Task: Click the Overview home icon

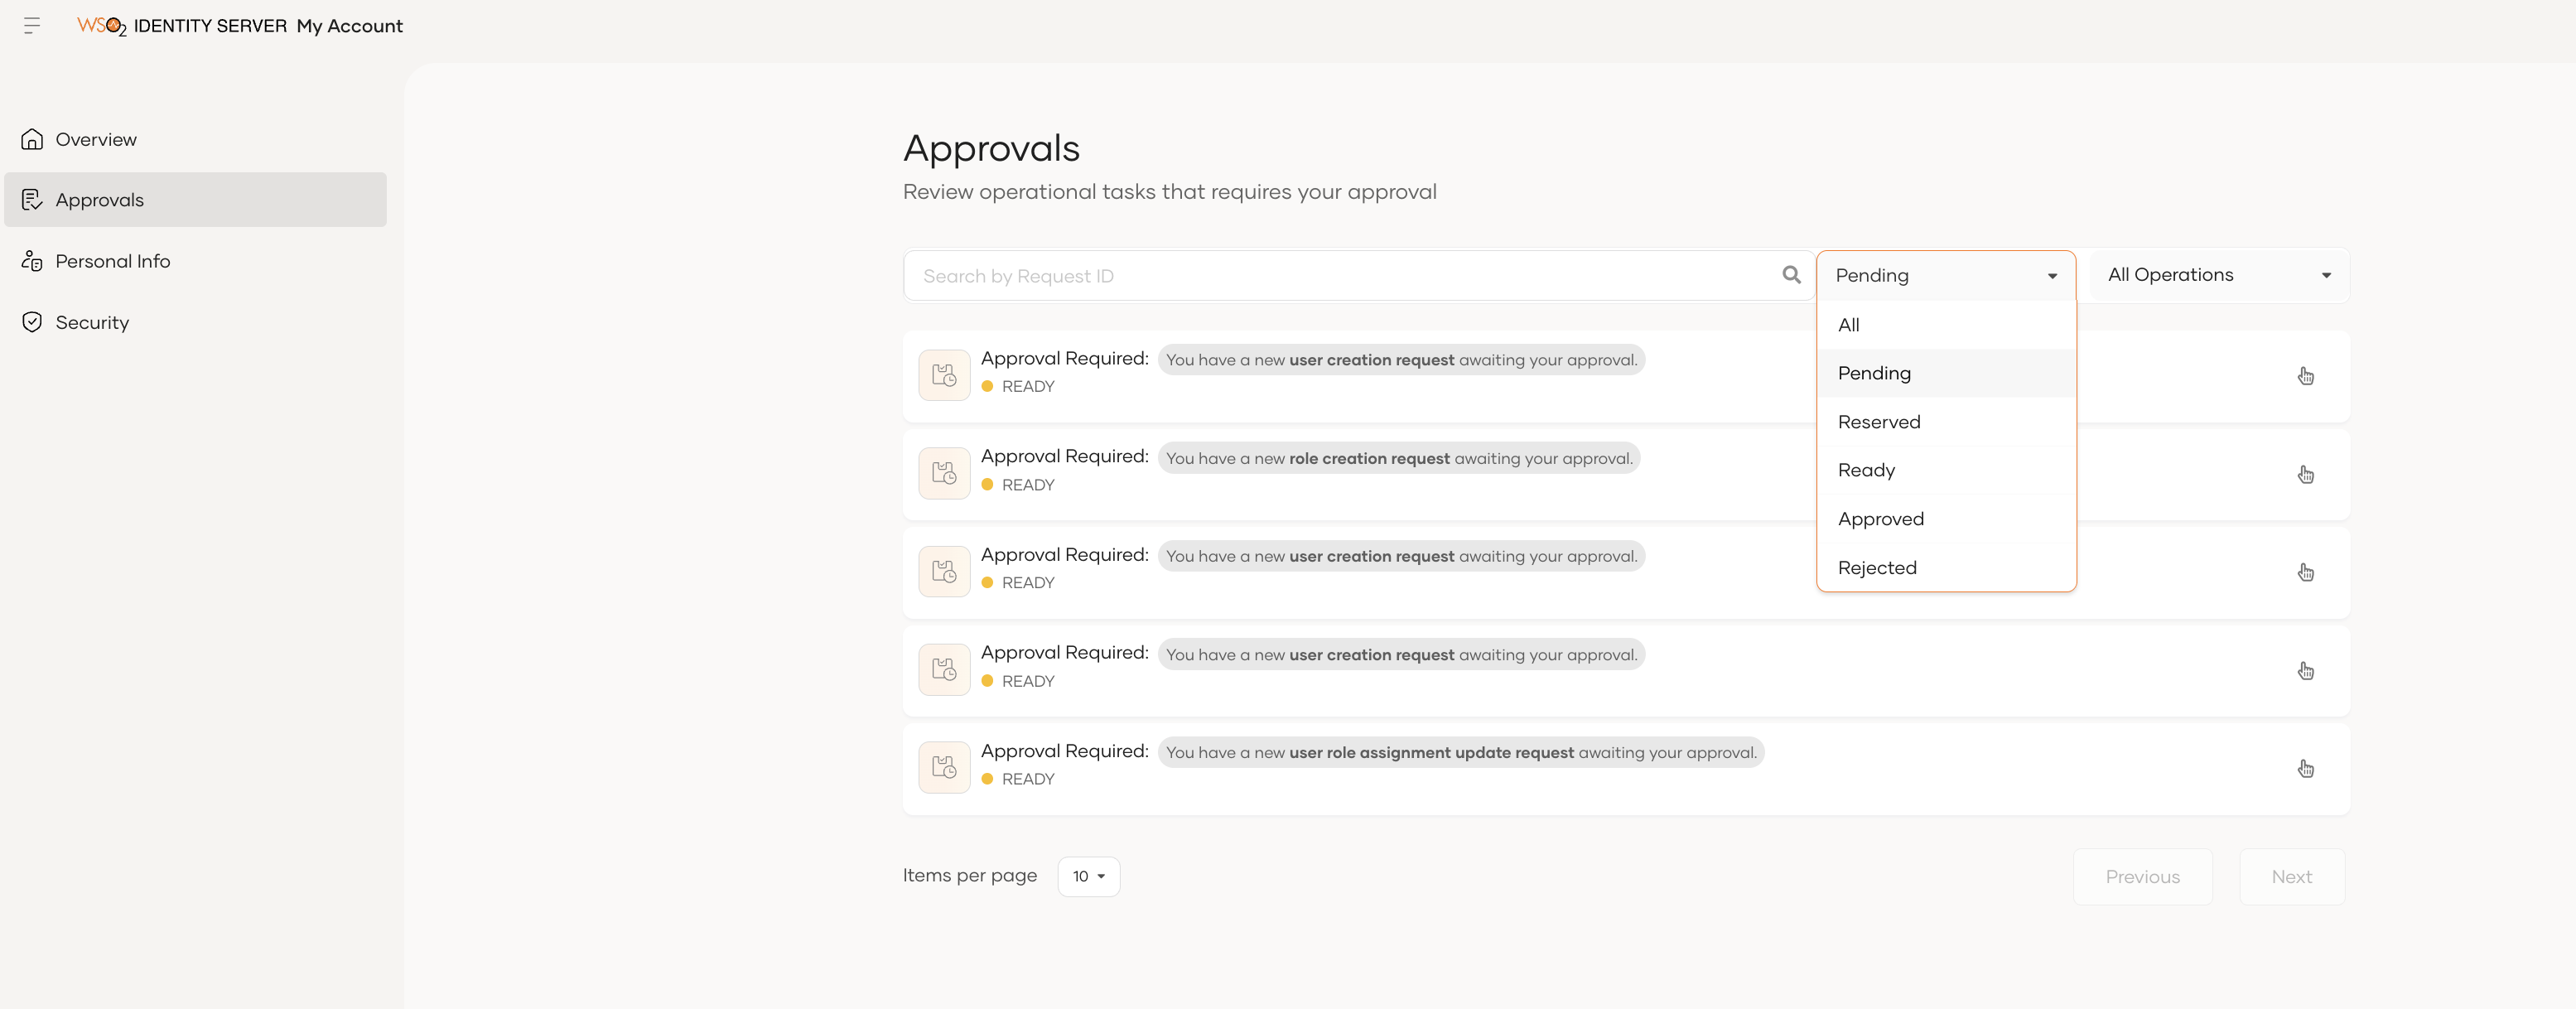Action: (32, 139)
